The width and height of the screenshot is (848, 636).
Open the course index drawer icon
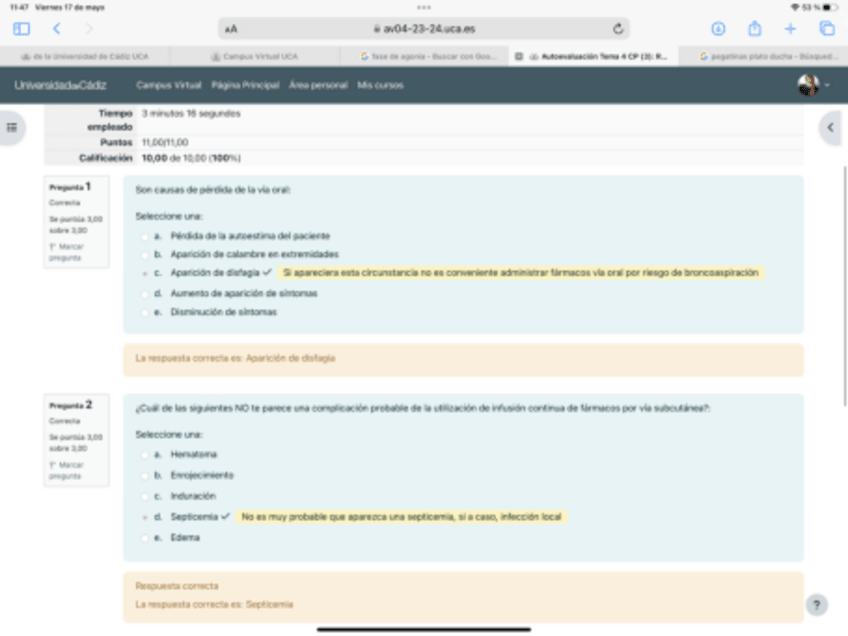(x=12, y=128)
